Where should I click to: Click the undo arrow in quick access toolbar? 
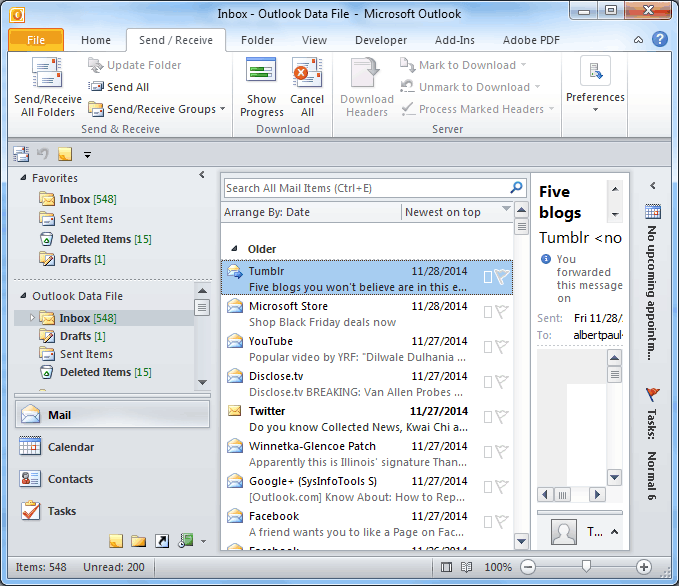coord(42,154)
